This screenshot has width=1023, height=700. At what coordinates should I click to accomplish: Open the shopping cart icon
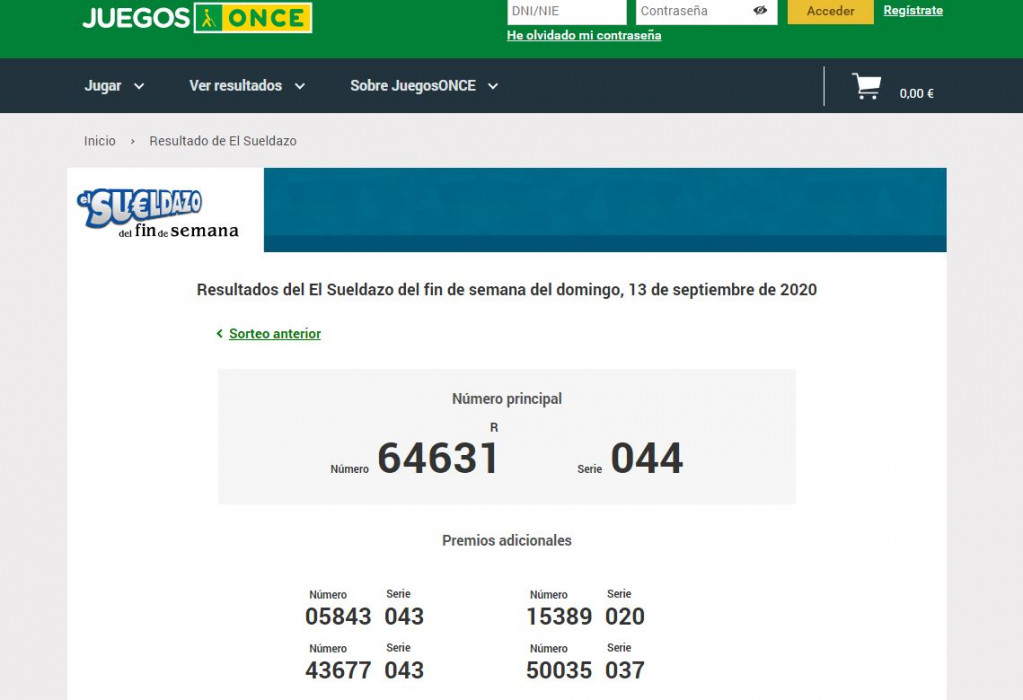click(x=866, y=86)
